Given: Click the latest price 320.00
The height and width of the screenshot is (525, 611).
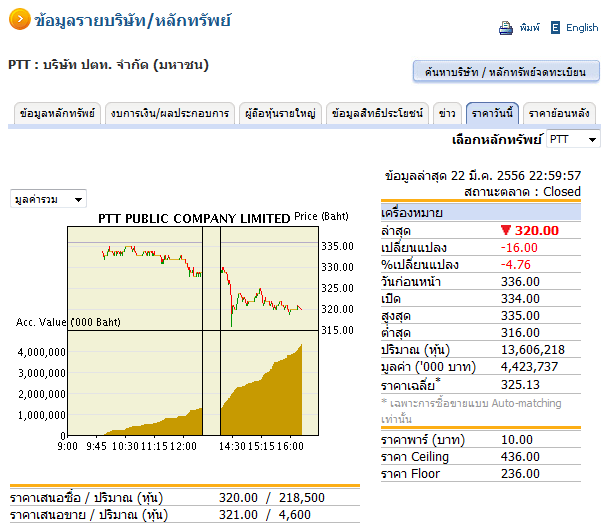Looking at the screenshot, I should pos(537,231).
